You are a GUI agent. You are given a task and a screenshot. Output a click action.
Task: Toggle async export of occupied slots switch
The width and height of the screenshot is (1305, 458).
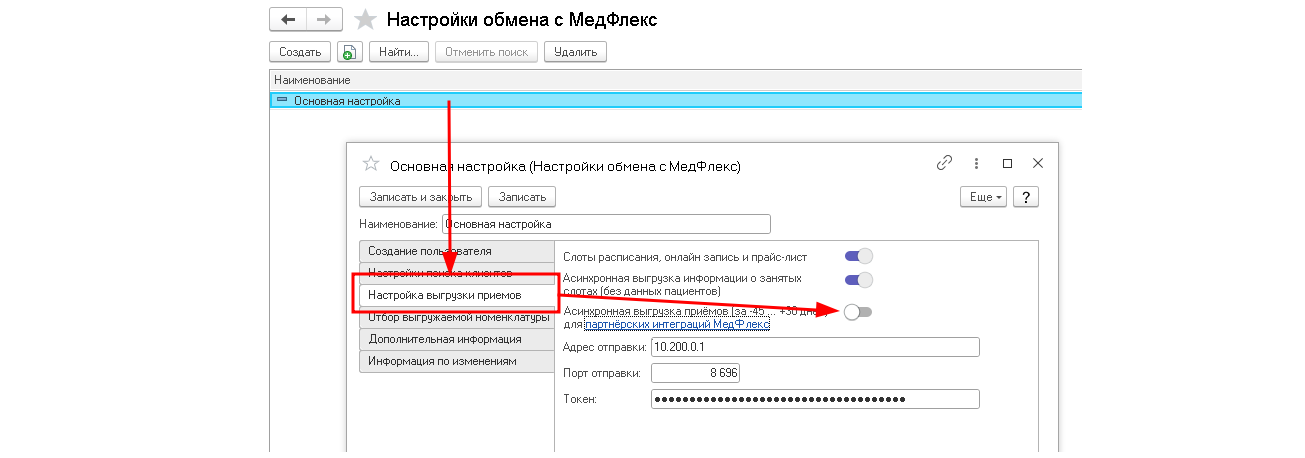(x=859, y=280)
